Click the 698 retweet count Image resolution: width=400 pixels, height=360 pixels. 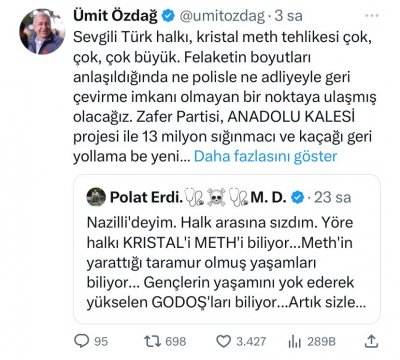point(176,341)
